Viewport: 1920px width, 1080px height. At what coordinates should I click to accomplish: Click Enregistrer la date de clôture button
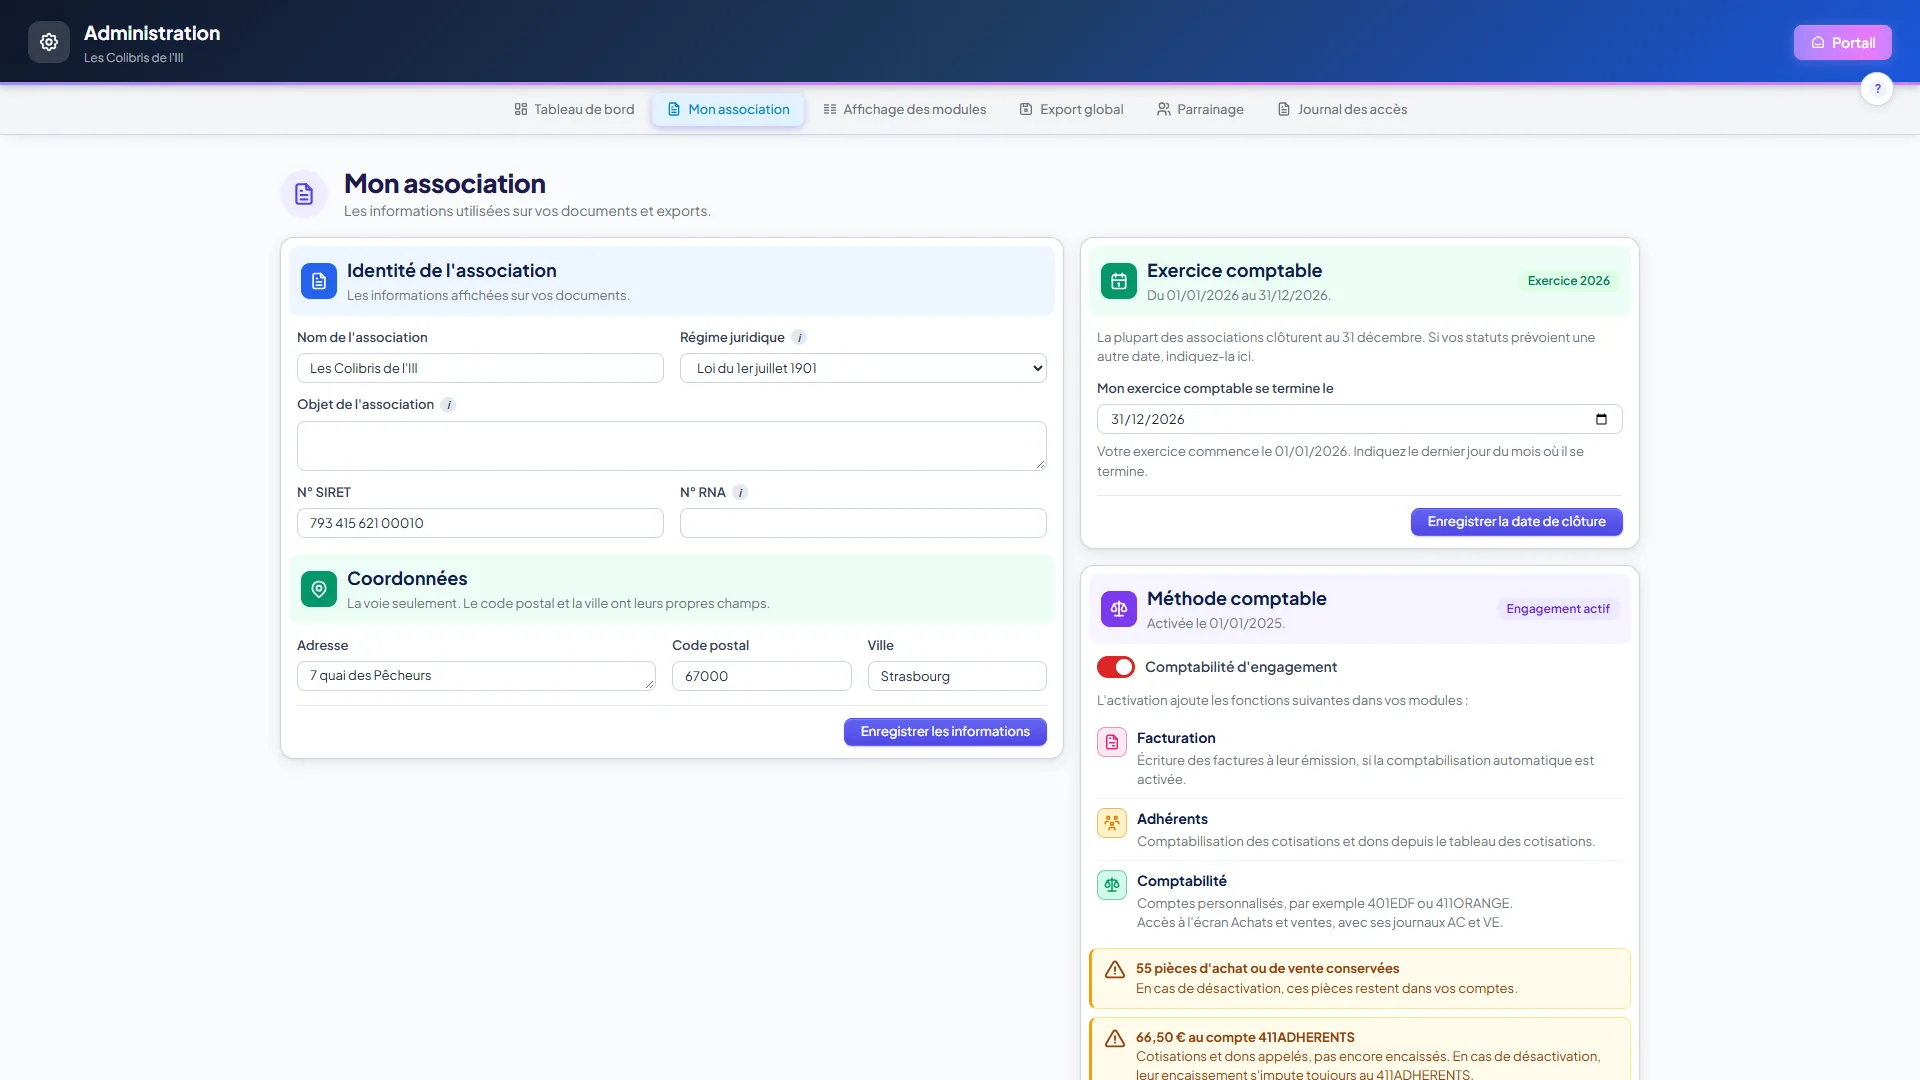click(1516, 523)
